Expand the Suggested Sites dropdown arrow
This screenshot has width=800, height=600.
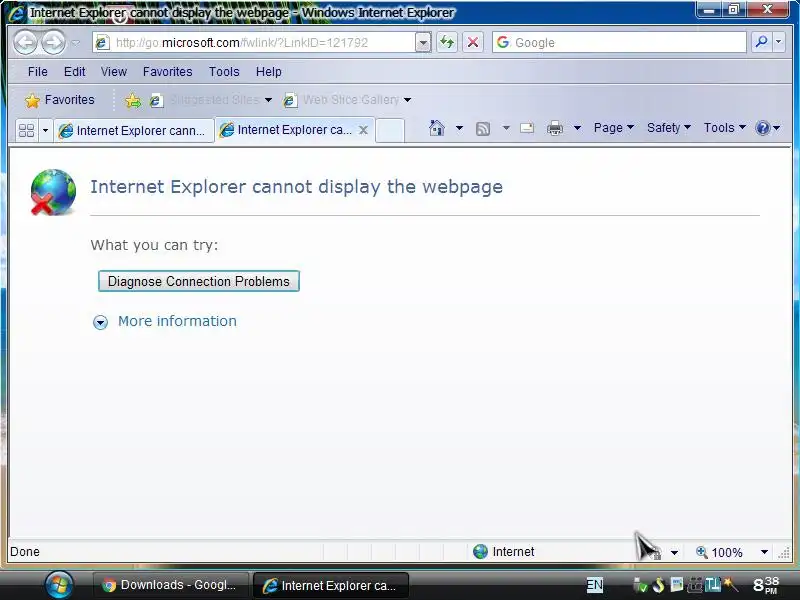(x=268, y=100)
